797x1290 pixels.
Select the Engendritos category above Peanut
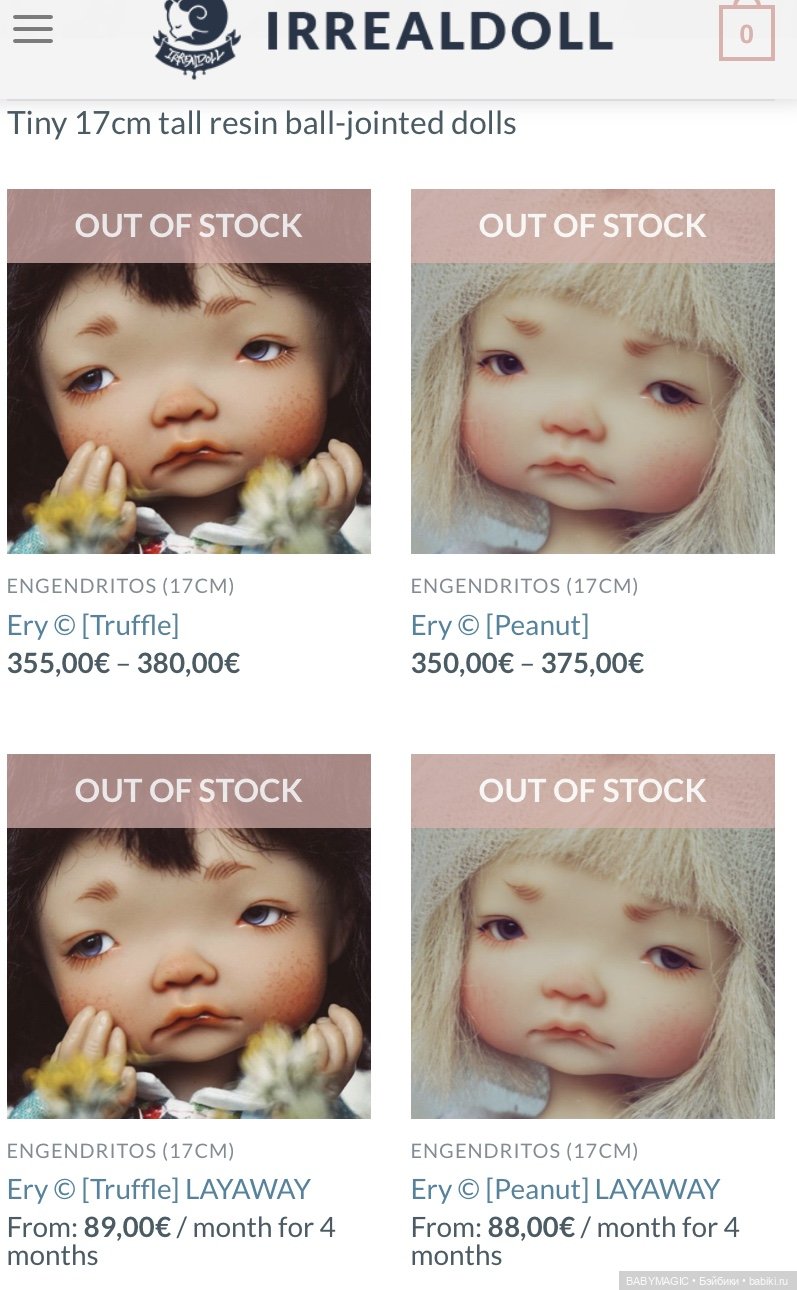click(525, 586)
